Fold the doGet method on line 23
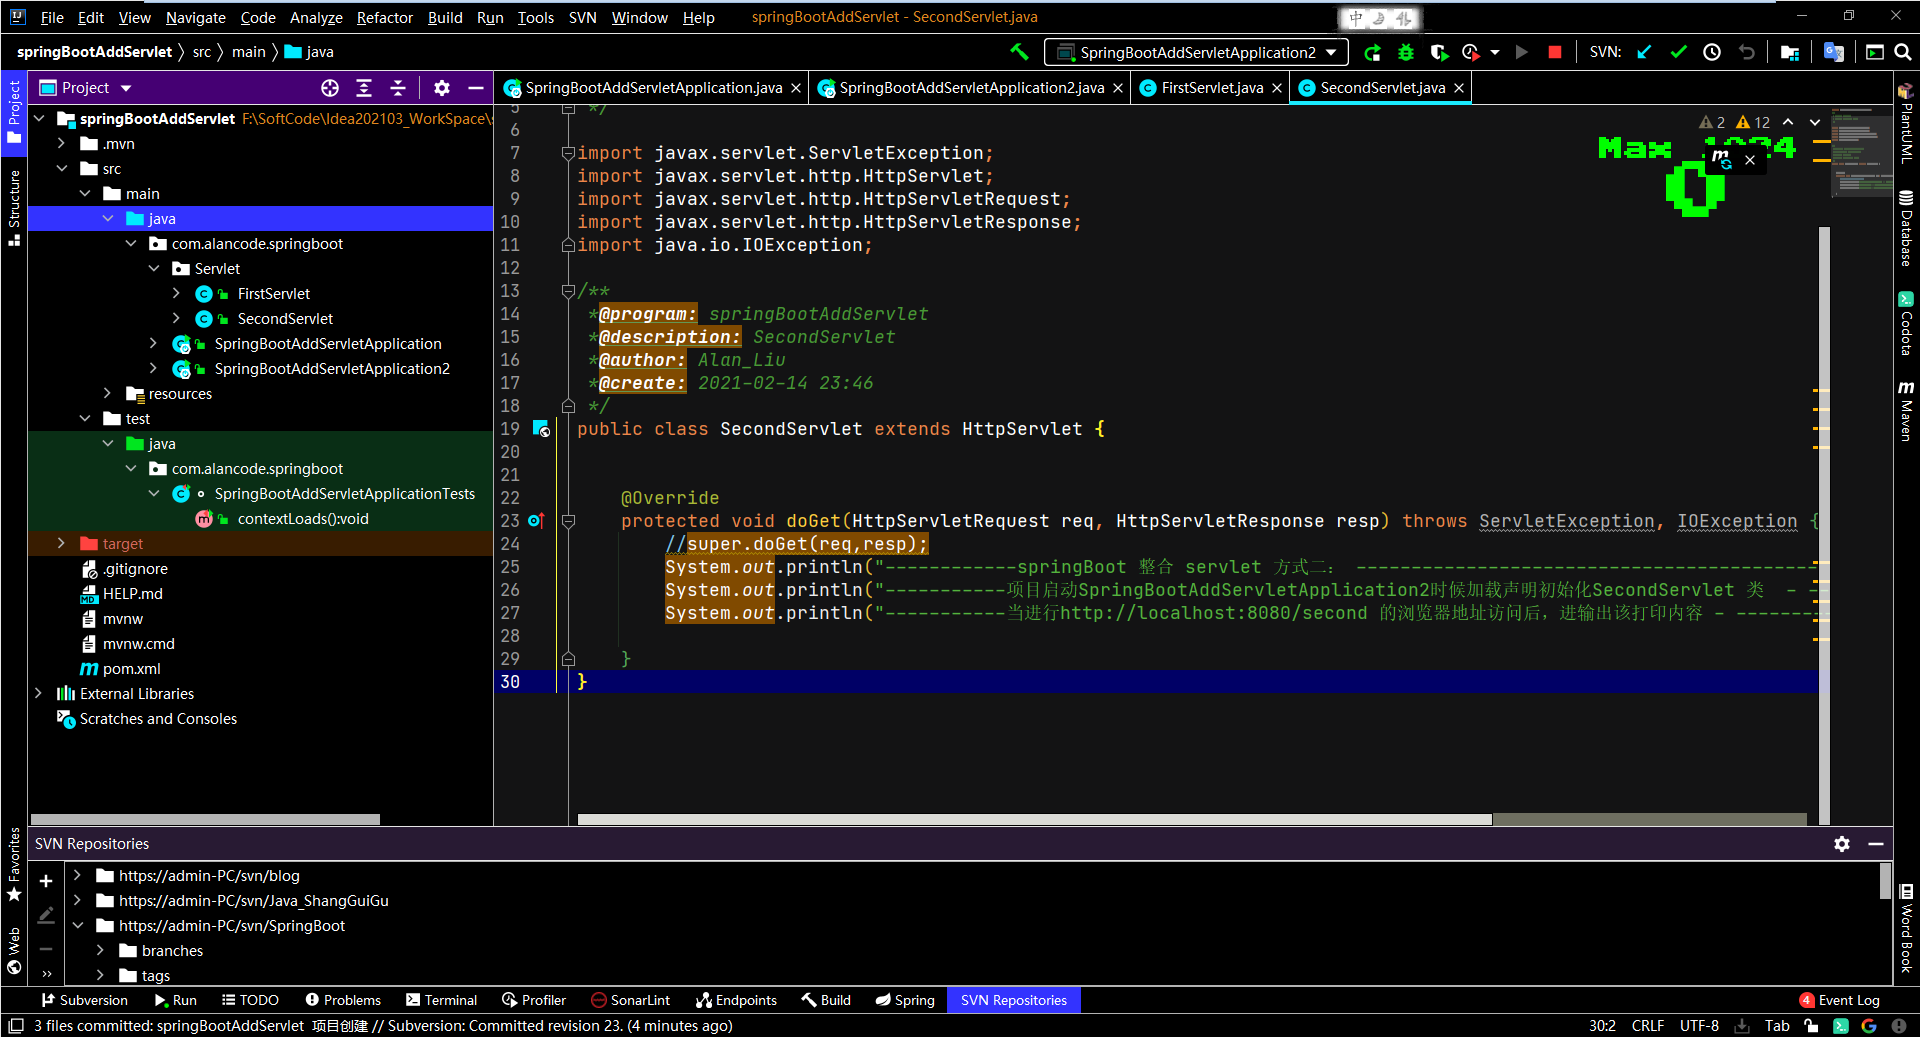 pos(568,521)
